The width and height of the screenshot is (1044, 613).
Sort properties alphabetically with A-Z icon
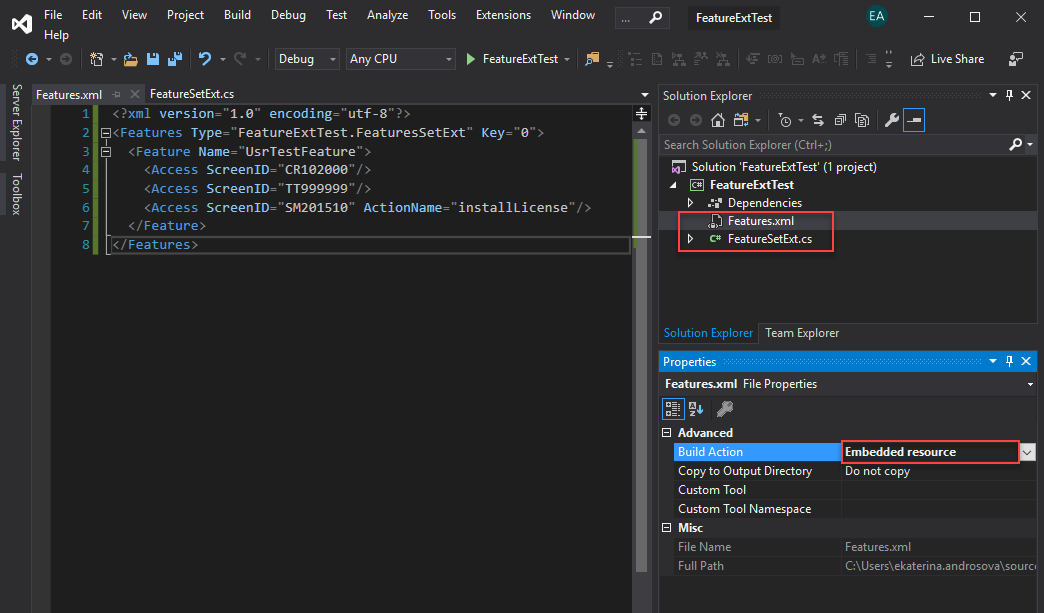(x=696, y=408)
